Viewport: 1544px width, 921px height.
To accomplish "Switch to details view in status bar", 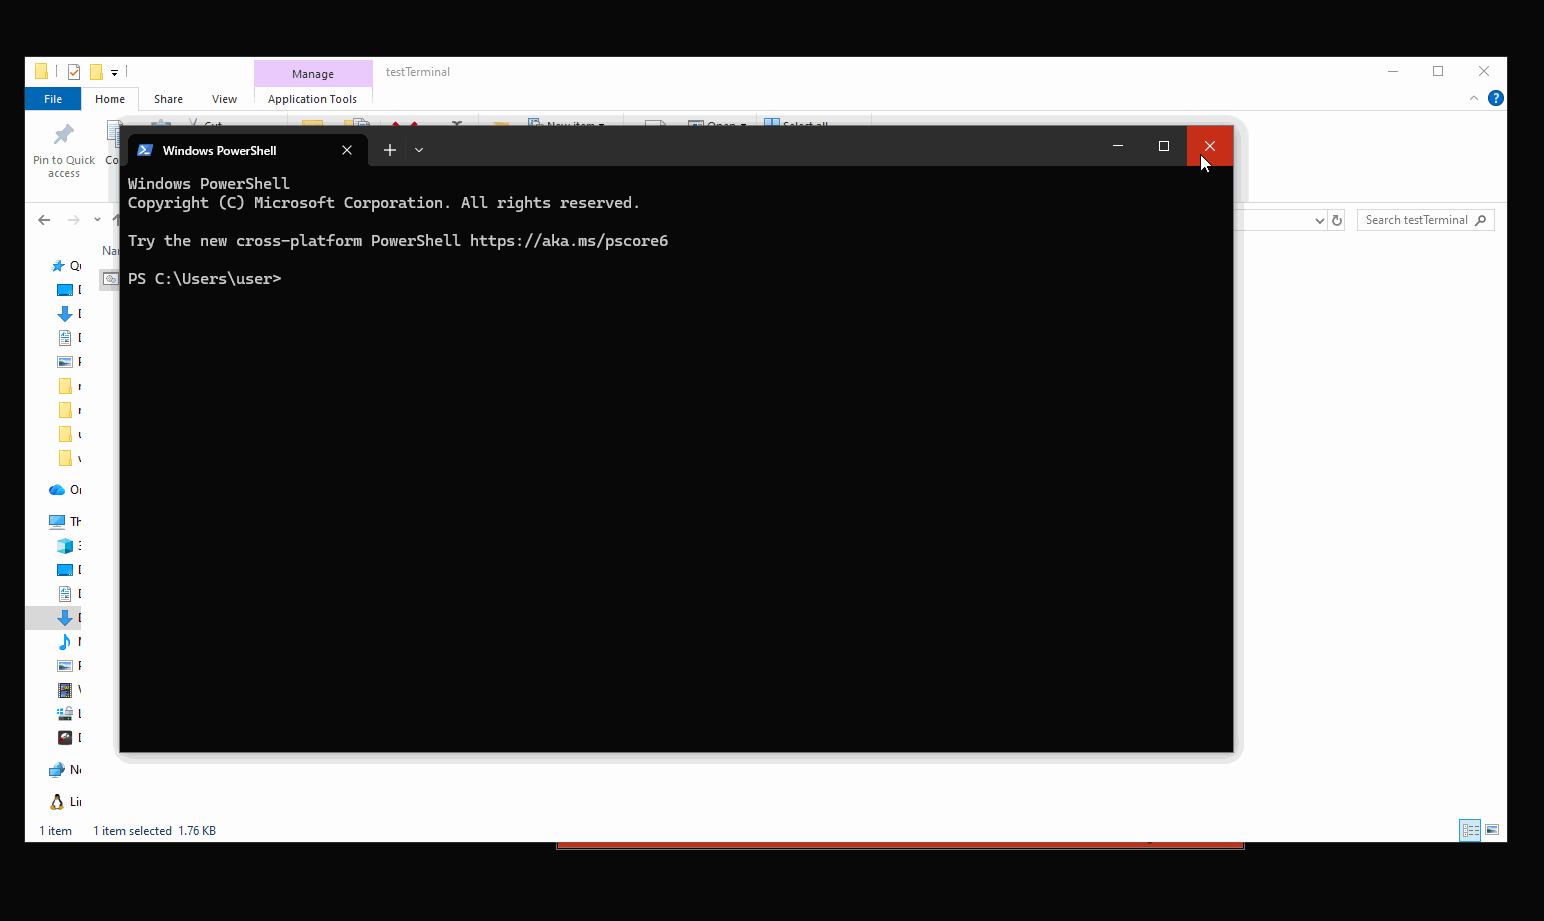I will [x=1470, y=830].
